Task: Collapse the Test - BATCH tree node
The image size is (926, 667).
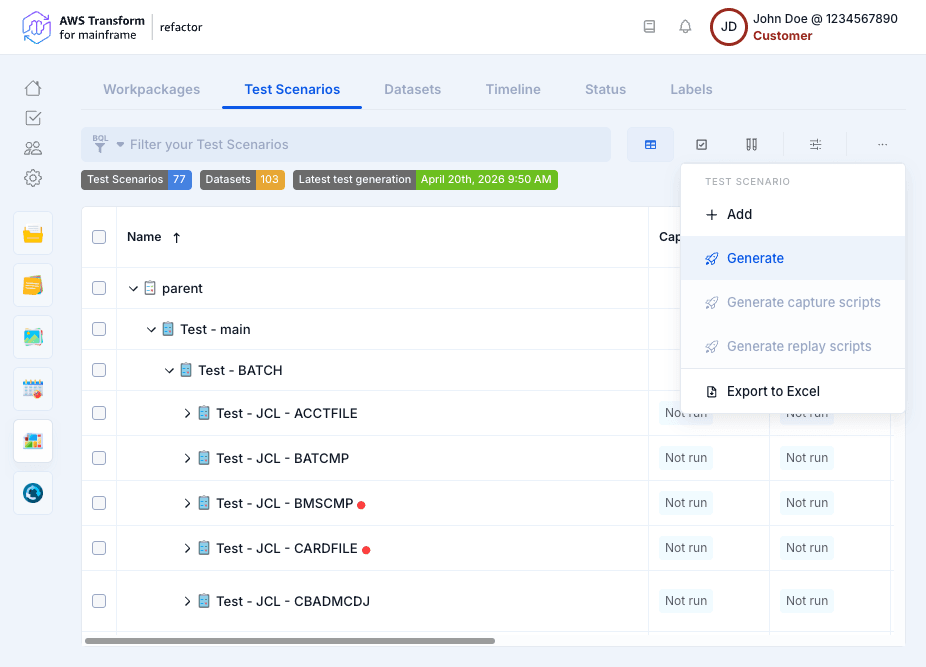Action: click(x=169, y=370)
